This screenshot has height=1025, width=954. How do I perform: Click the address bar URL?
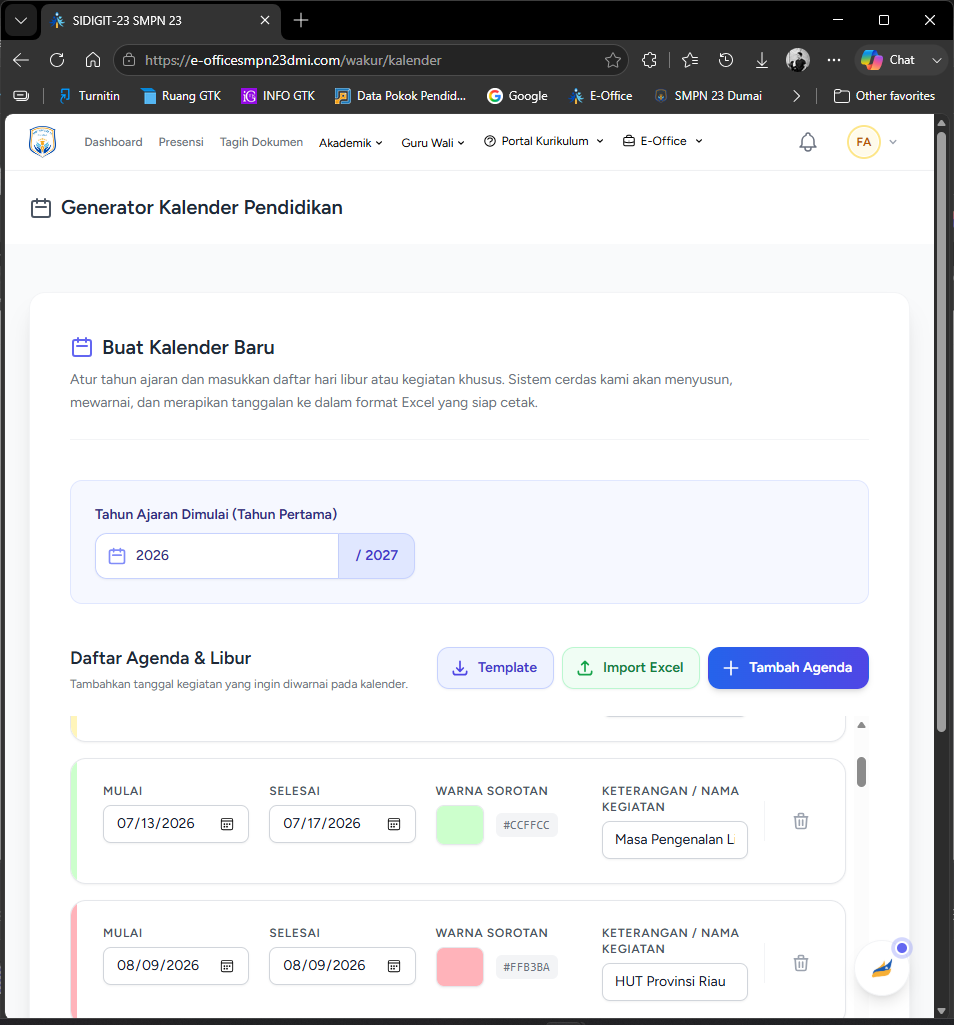(x=293, y=60)
